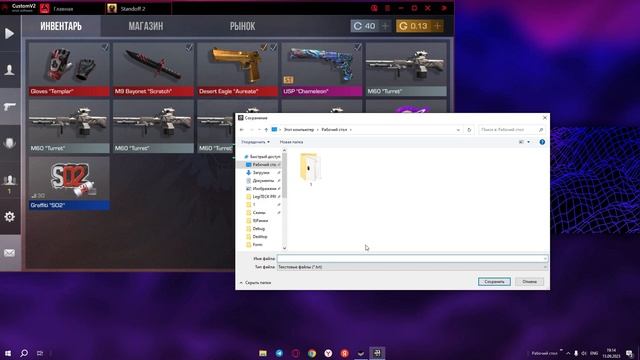The height and width of the screenshot is (360, 640).
Task: Expand the address bar history dropdown
Action: 458,130
